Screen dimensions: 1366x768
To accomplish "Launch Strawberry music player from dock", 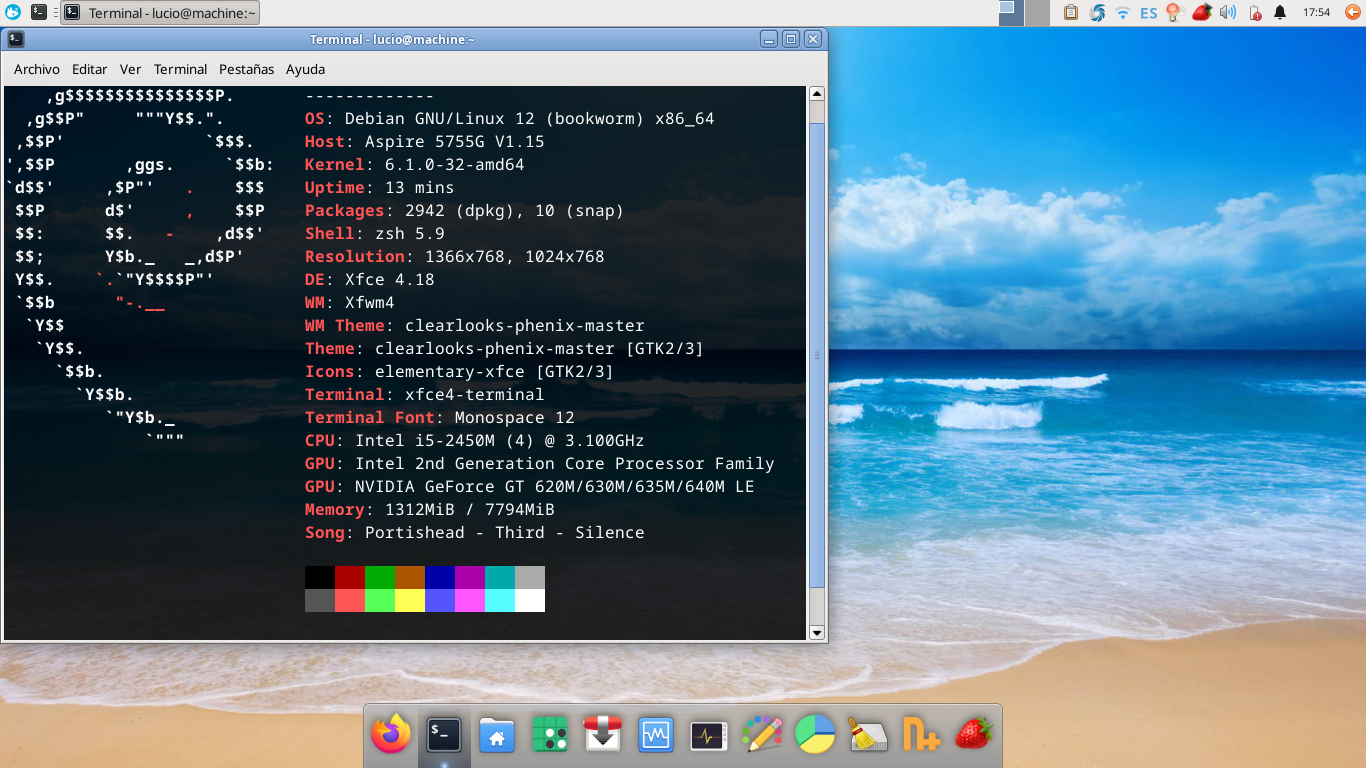I will 974,734.
